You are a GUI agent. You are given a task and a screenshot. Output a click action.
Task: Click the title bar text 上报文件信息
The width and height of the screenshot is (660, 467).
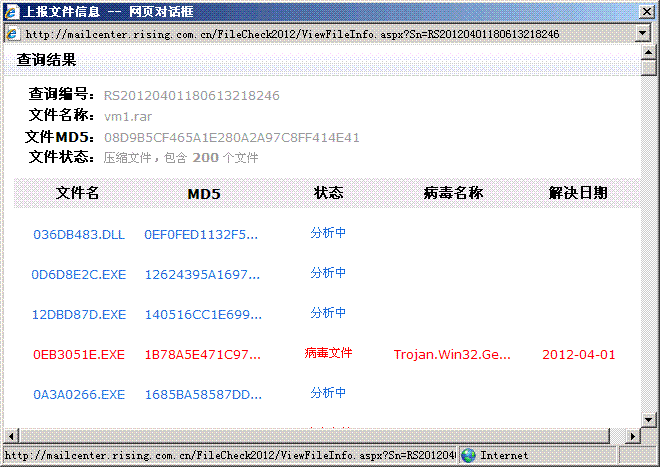coord(62,11)
